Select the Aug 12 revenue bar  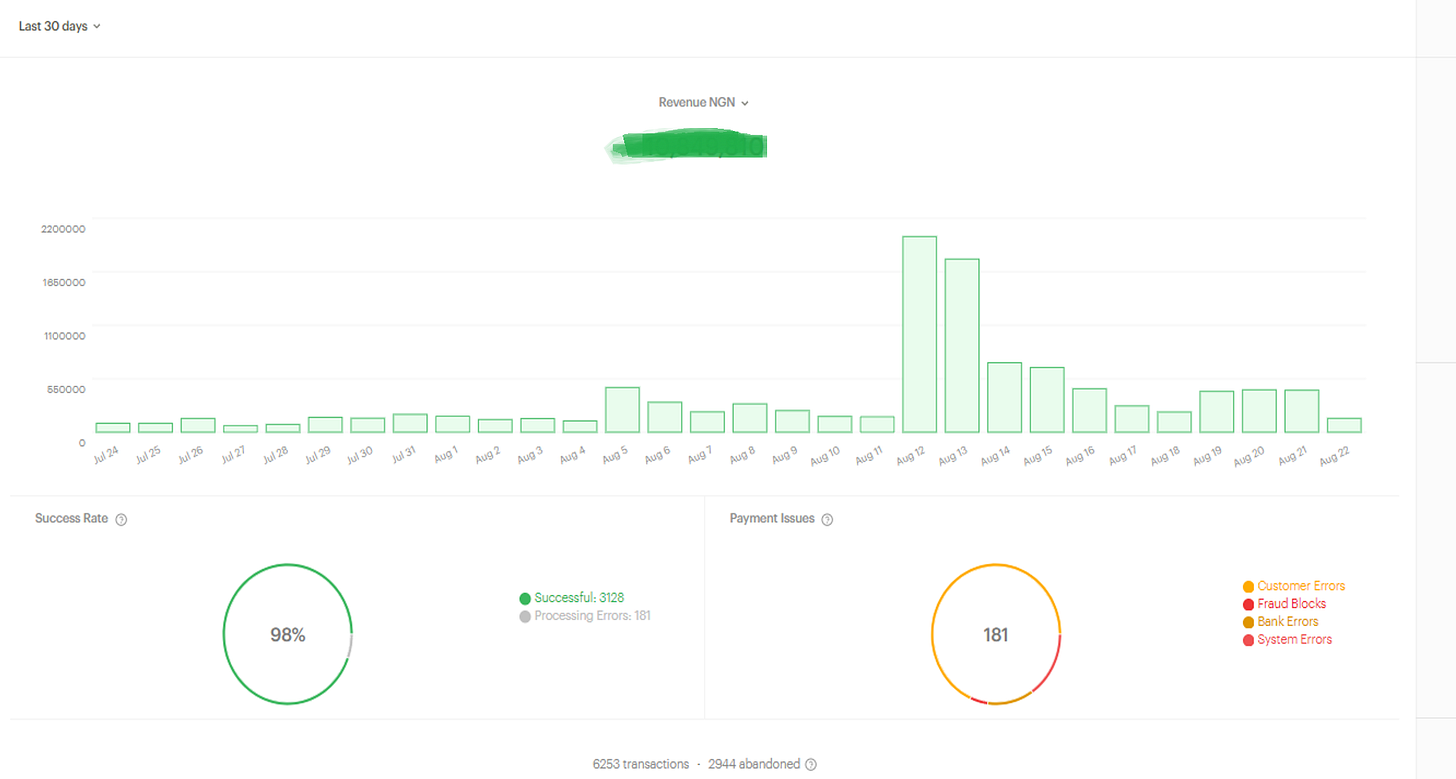[920, 334]
